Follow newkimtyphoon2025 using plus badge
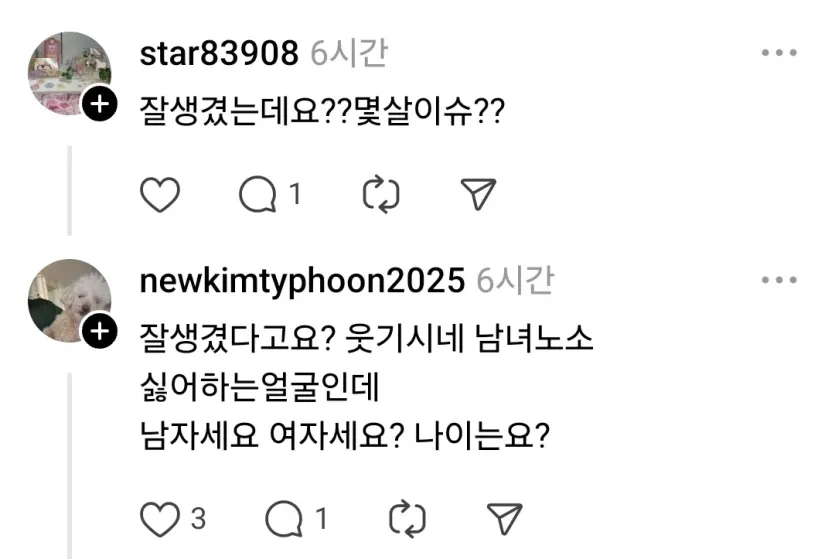Viewport: 835px width, 559px height. [x=100, y=331]
